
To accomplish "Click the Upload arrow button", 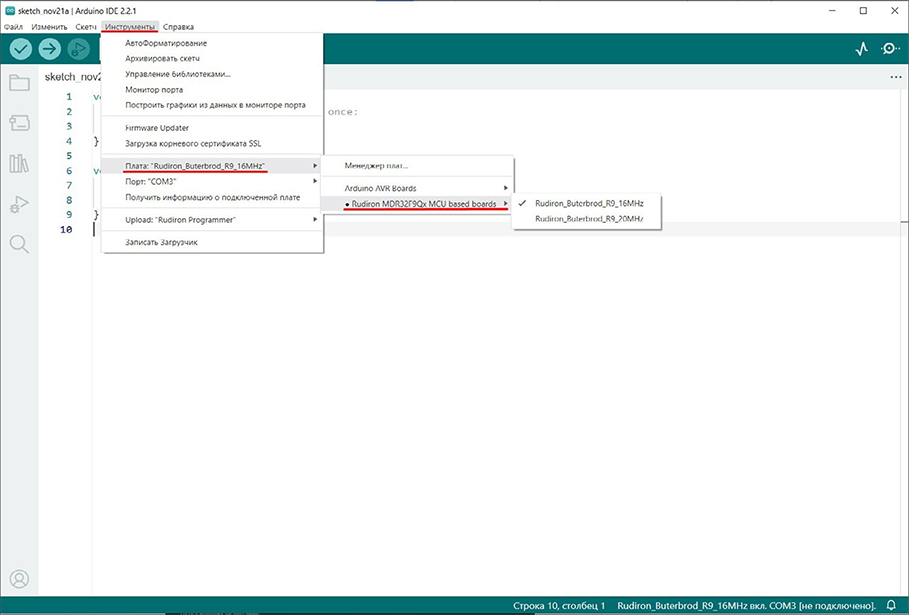I will click(50, 49).
